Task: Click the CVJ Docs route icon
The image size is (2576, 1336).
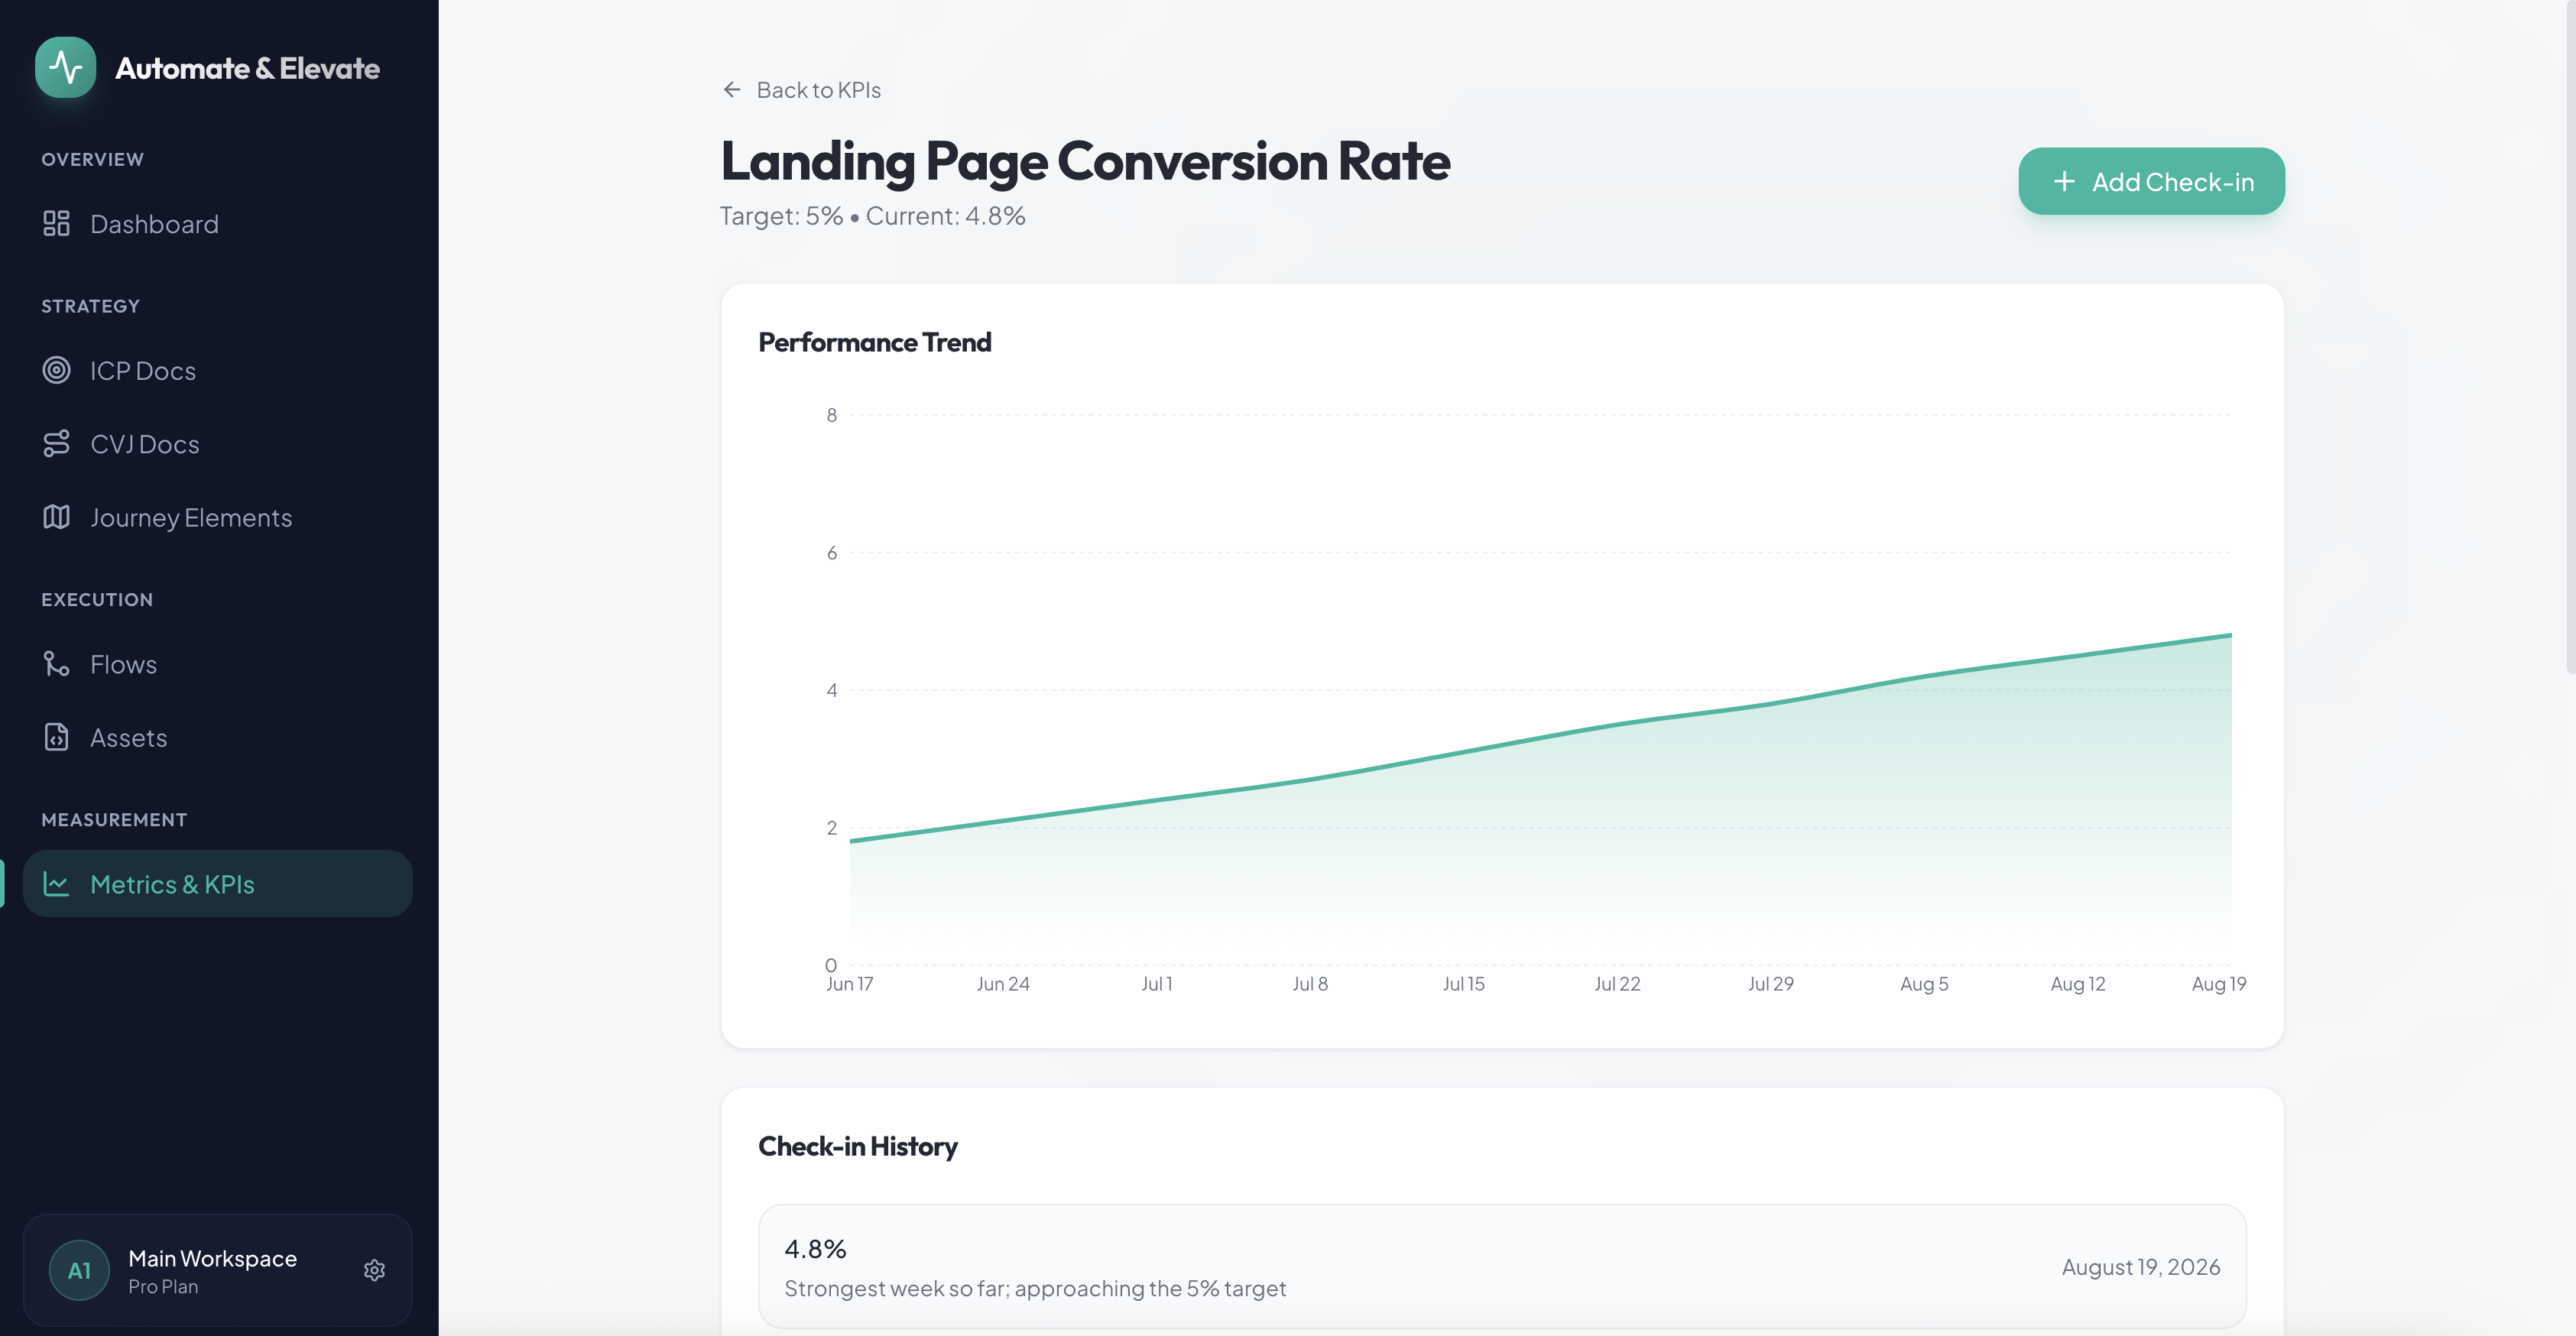Action: point(56,443)
